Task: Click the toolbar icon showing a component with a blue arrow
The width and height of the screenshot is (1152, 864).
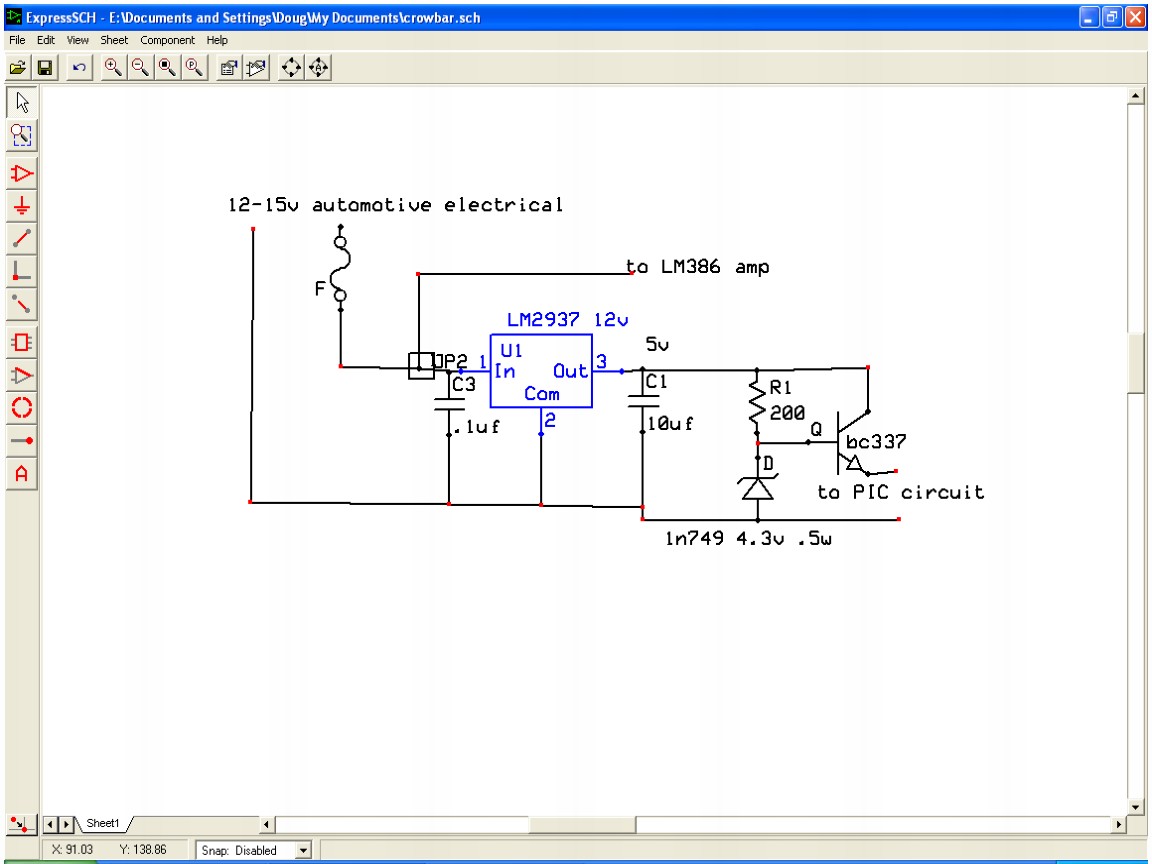Action: tap(256, 68)
